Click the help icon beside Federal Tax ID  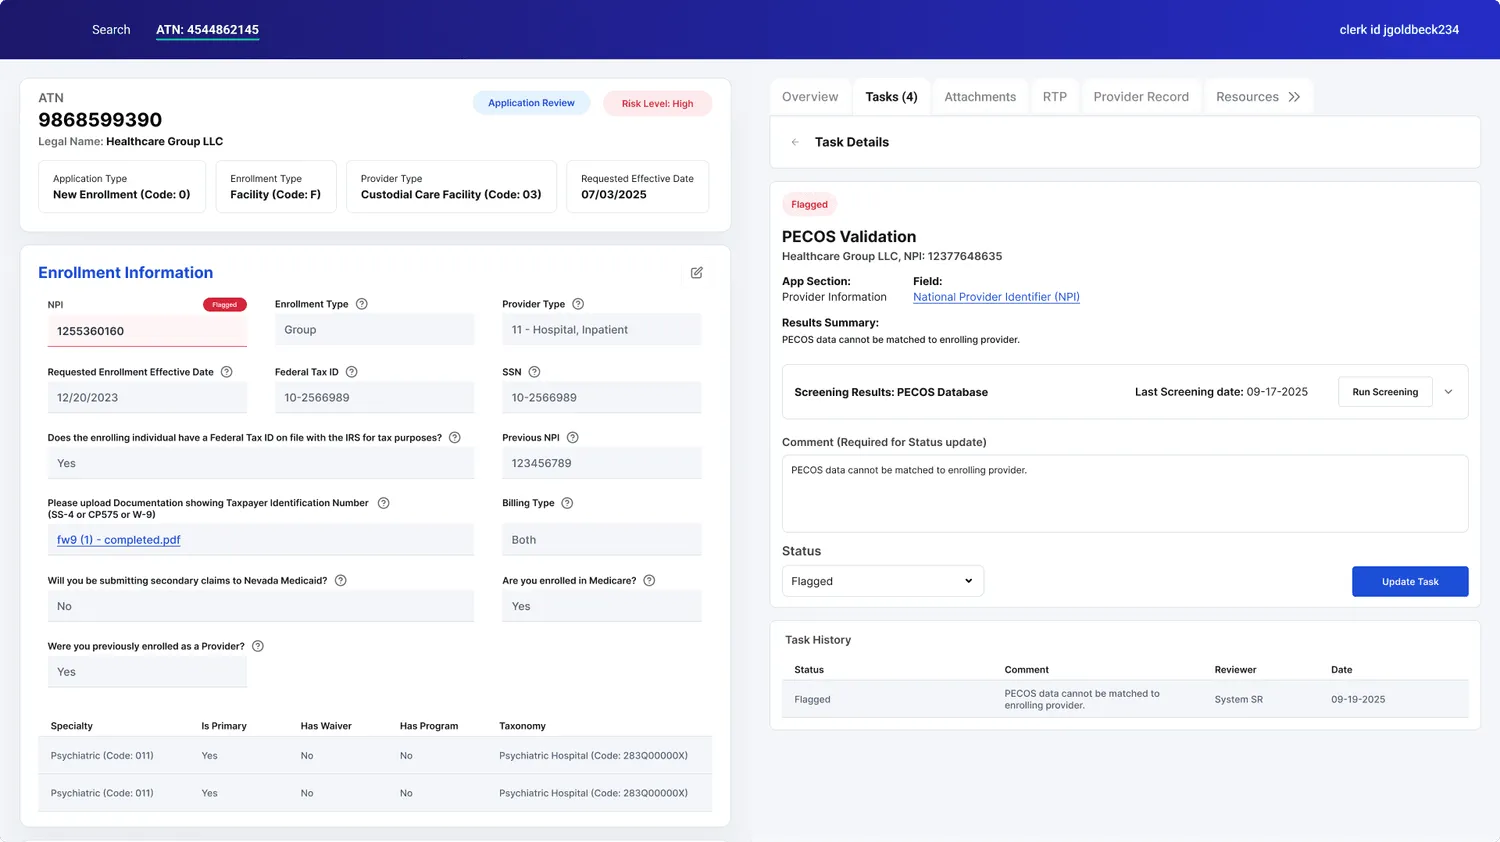(x=352, y=372)
